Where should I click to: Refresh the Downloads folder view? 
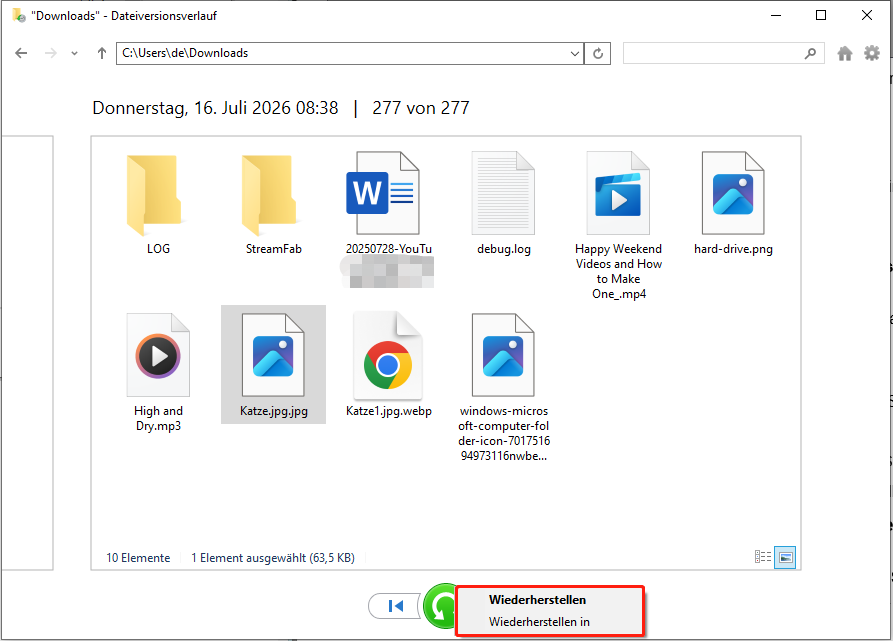(x=597, y=54)
